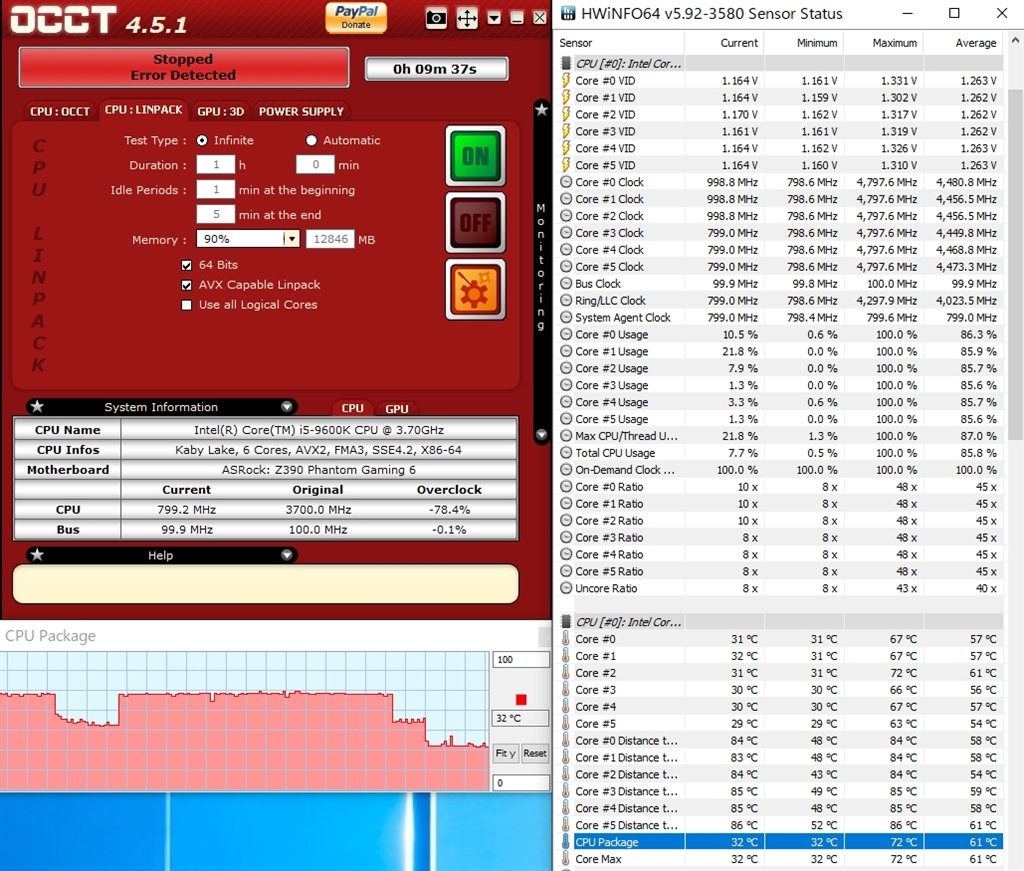Click clock icon for Bus Clock row
The image size is (1024, 871).
click(566, 283)
